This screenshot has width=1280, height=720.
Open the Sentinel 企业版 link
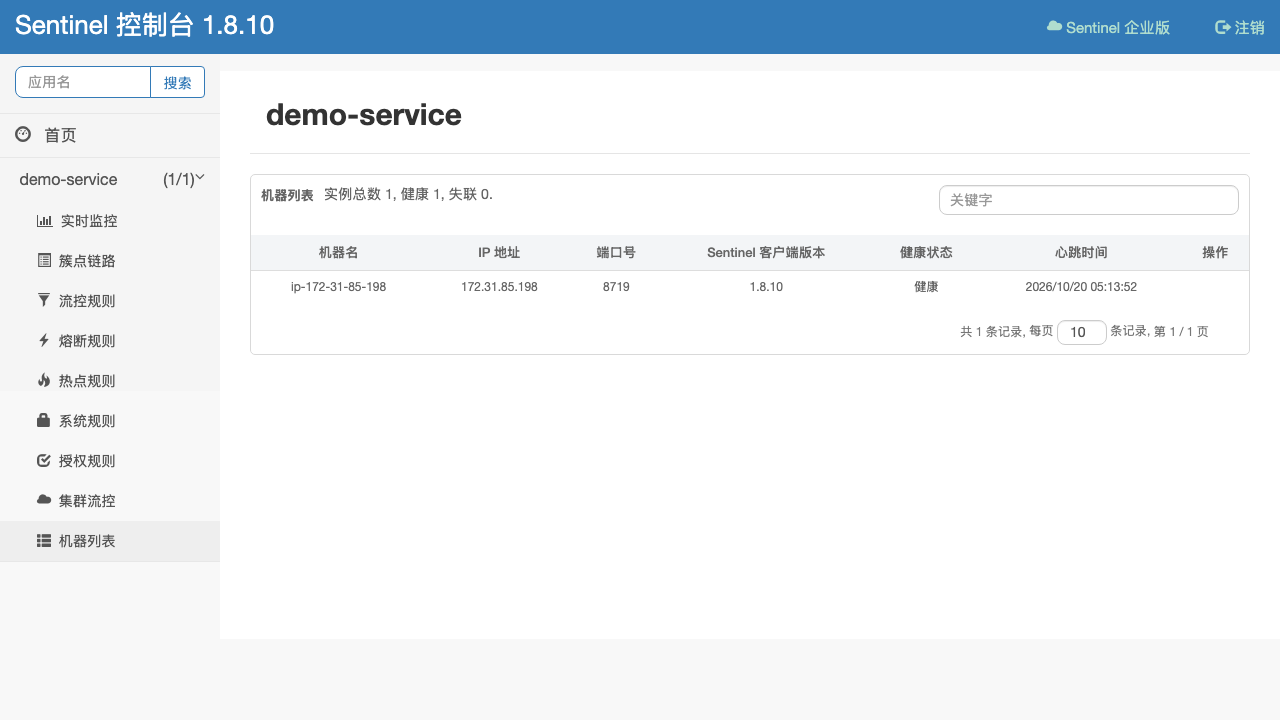[x=1108, y=27]
